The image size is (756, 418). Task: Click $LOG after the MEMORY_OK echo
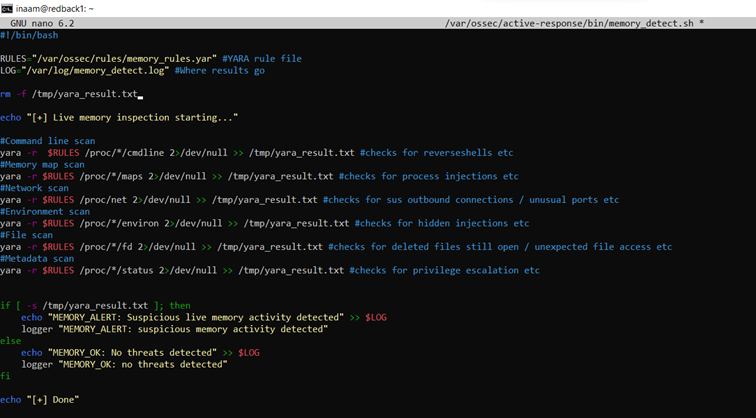249,353
